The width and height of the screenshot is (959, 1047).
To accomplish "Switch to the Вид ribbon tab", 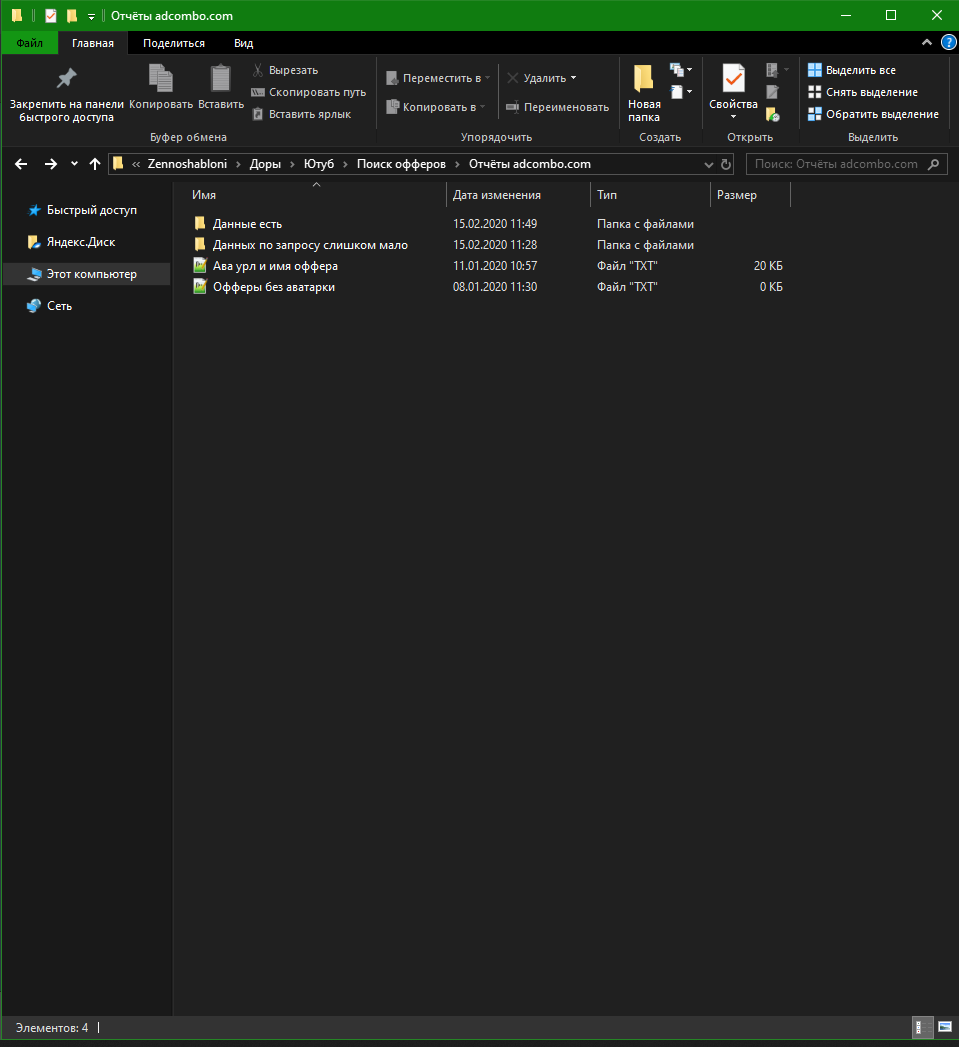I will coord(243,43).
